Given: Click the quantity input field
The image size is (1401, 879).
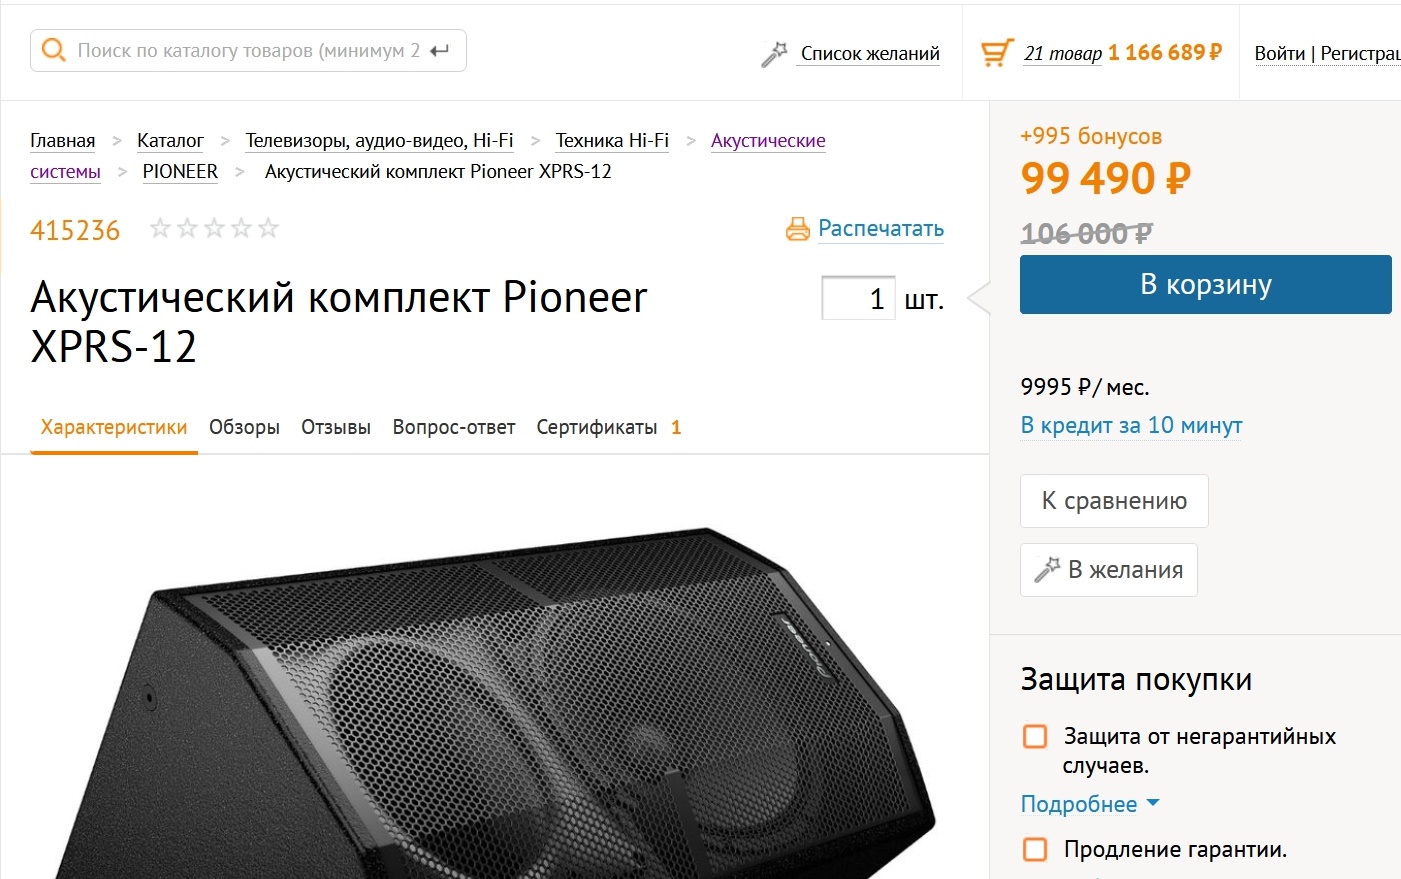Looking at the screenshot, I should [x=858, y=298].
